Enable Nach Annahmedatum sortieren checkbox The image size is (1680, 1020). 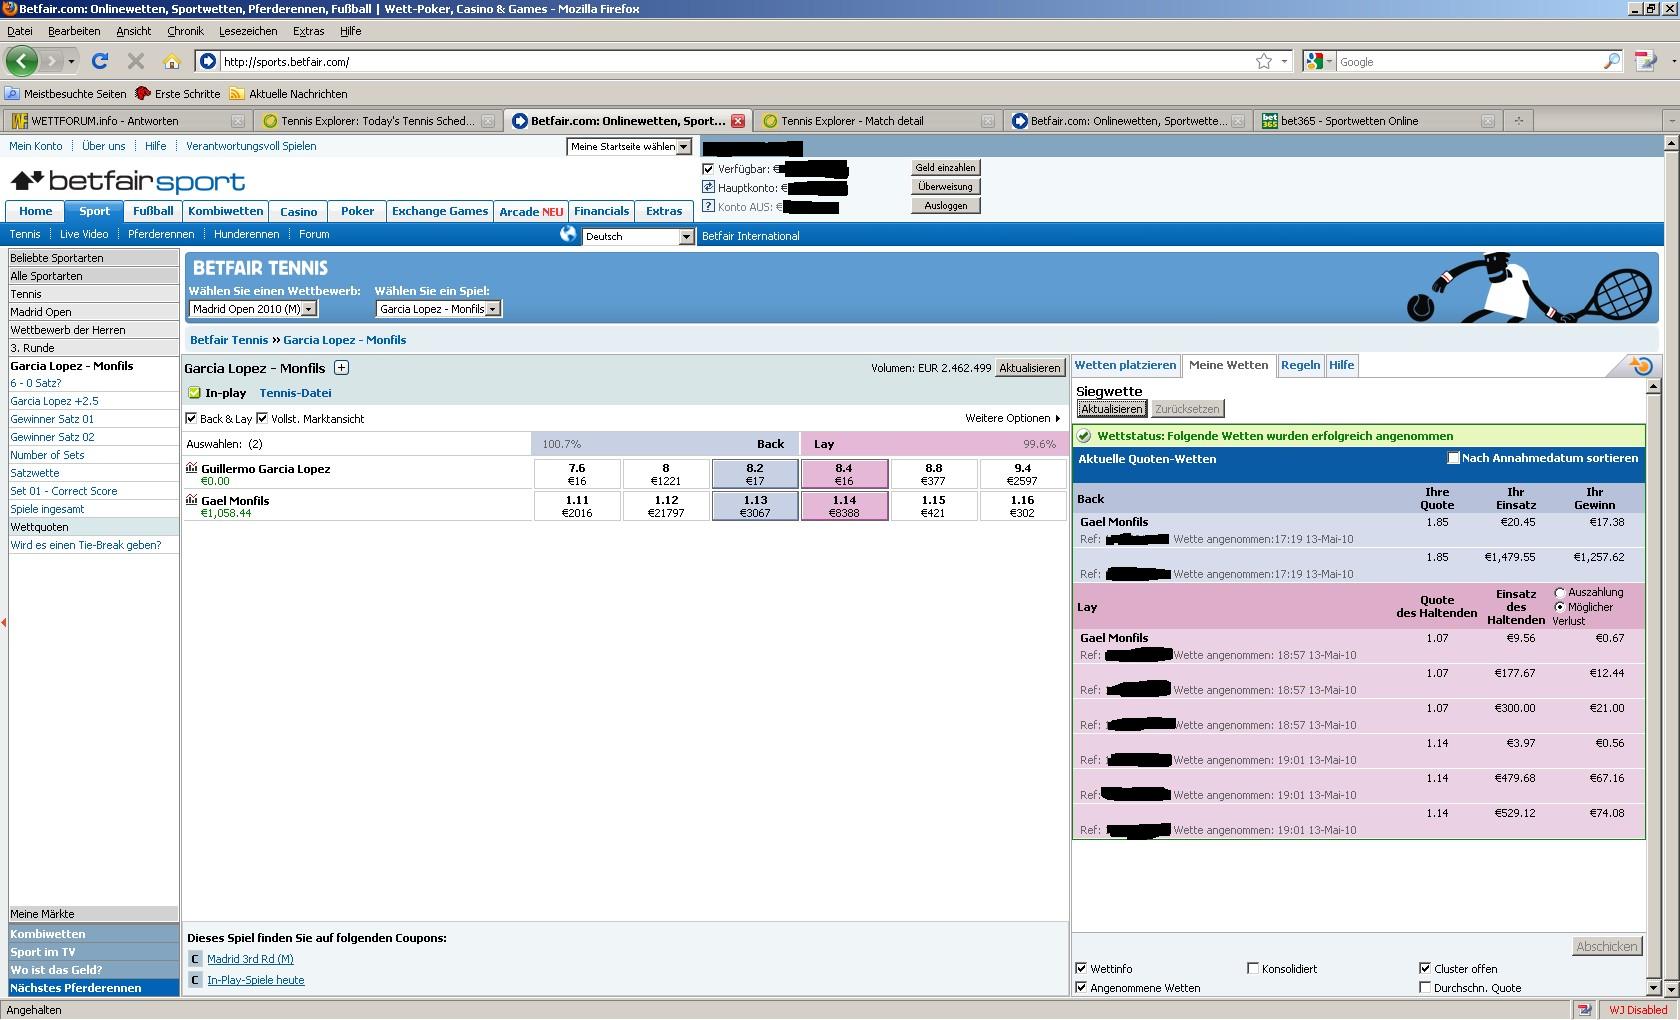(1454, 458)
